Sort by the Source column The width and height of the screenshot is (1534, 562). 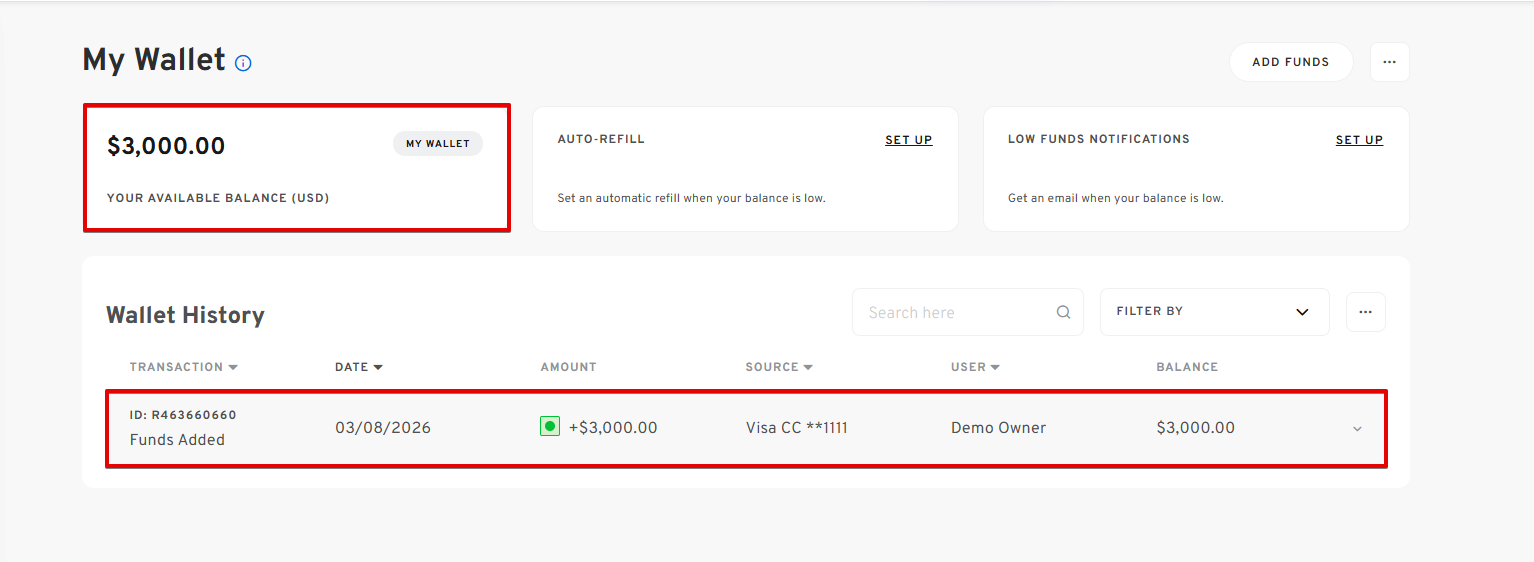(x=778, y=367)
